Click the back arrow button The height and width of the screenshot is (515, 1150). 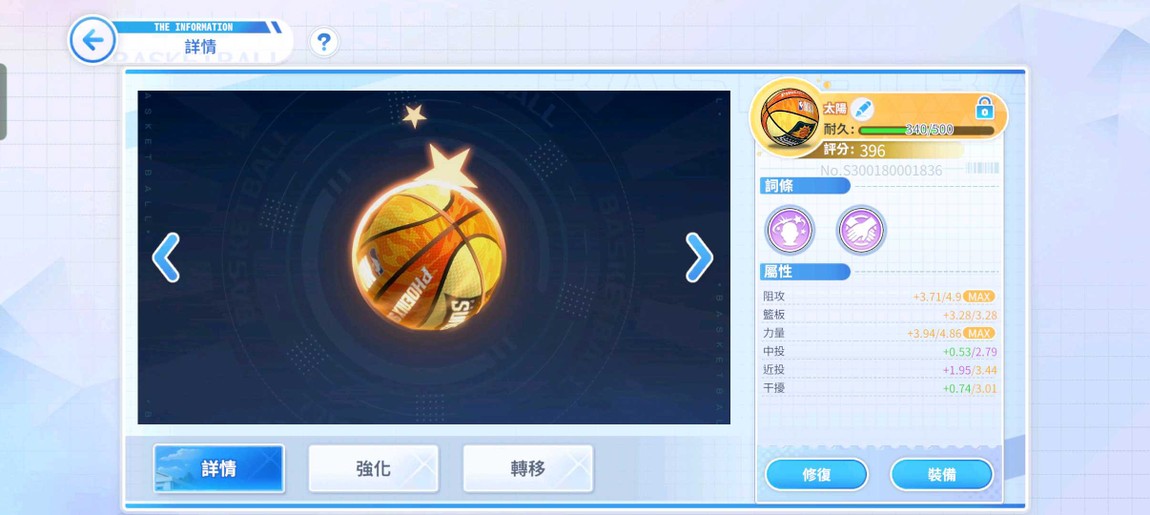tap(92, 40)
